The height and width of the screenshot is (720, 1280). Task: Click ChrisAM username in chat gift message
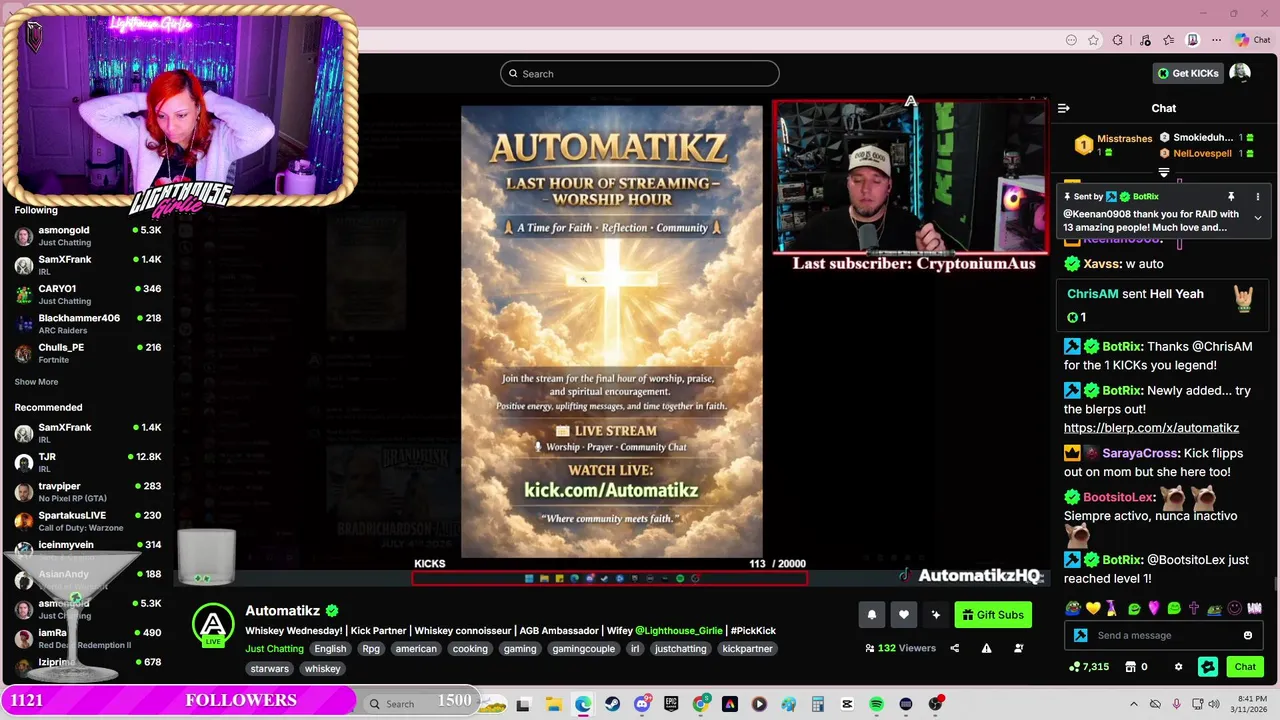(1092, 294)
